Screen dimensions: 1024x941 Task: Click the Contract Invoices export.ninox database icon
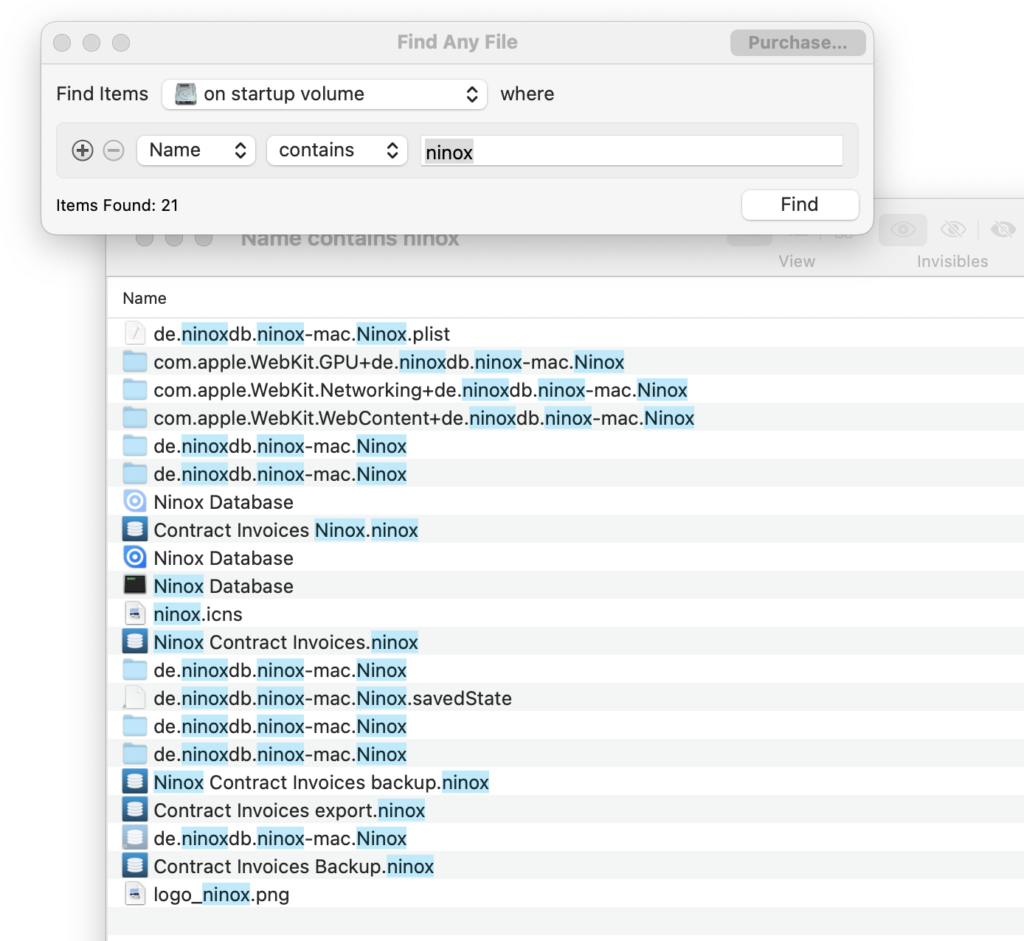tap(135, 810)
